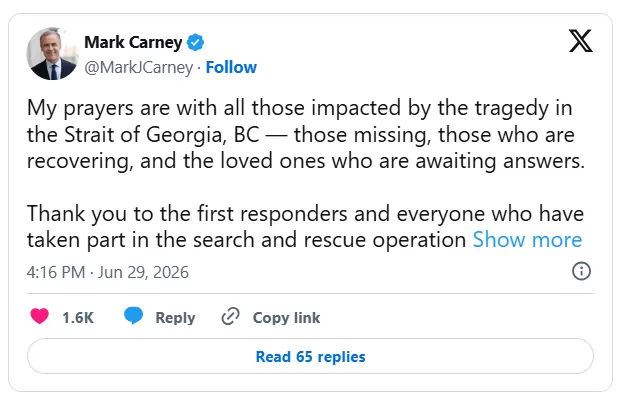Open the @MarkJCarney handle link

coord(139,68)
